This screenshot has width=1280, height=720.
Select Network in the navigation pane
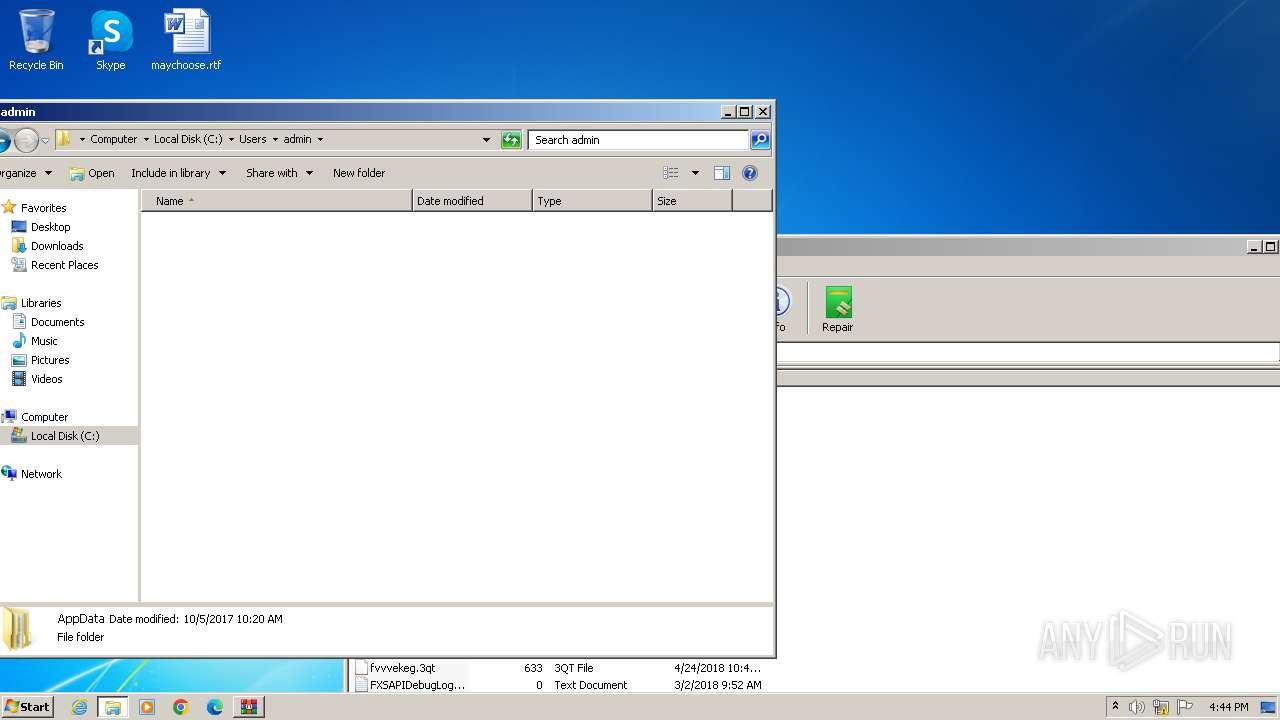[41, 474]
